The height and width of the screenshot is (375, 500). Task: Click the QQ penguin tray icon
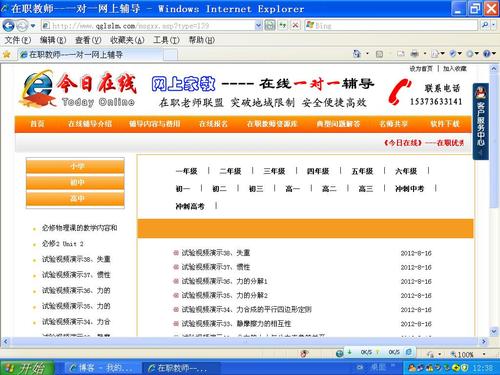point(412,368)
